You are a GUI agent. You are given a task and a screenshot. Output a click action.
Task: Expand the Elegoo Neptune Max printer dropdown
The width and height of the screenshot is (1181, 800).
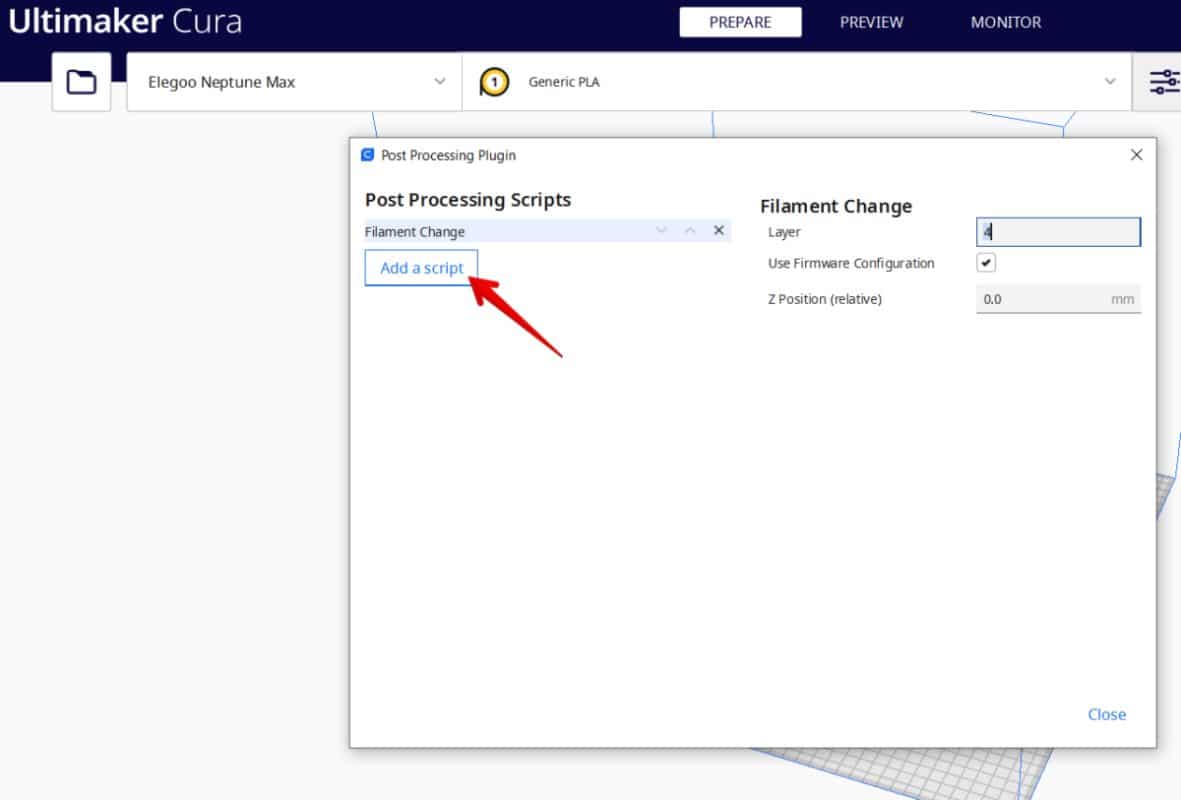click(439, 82)
